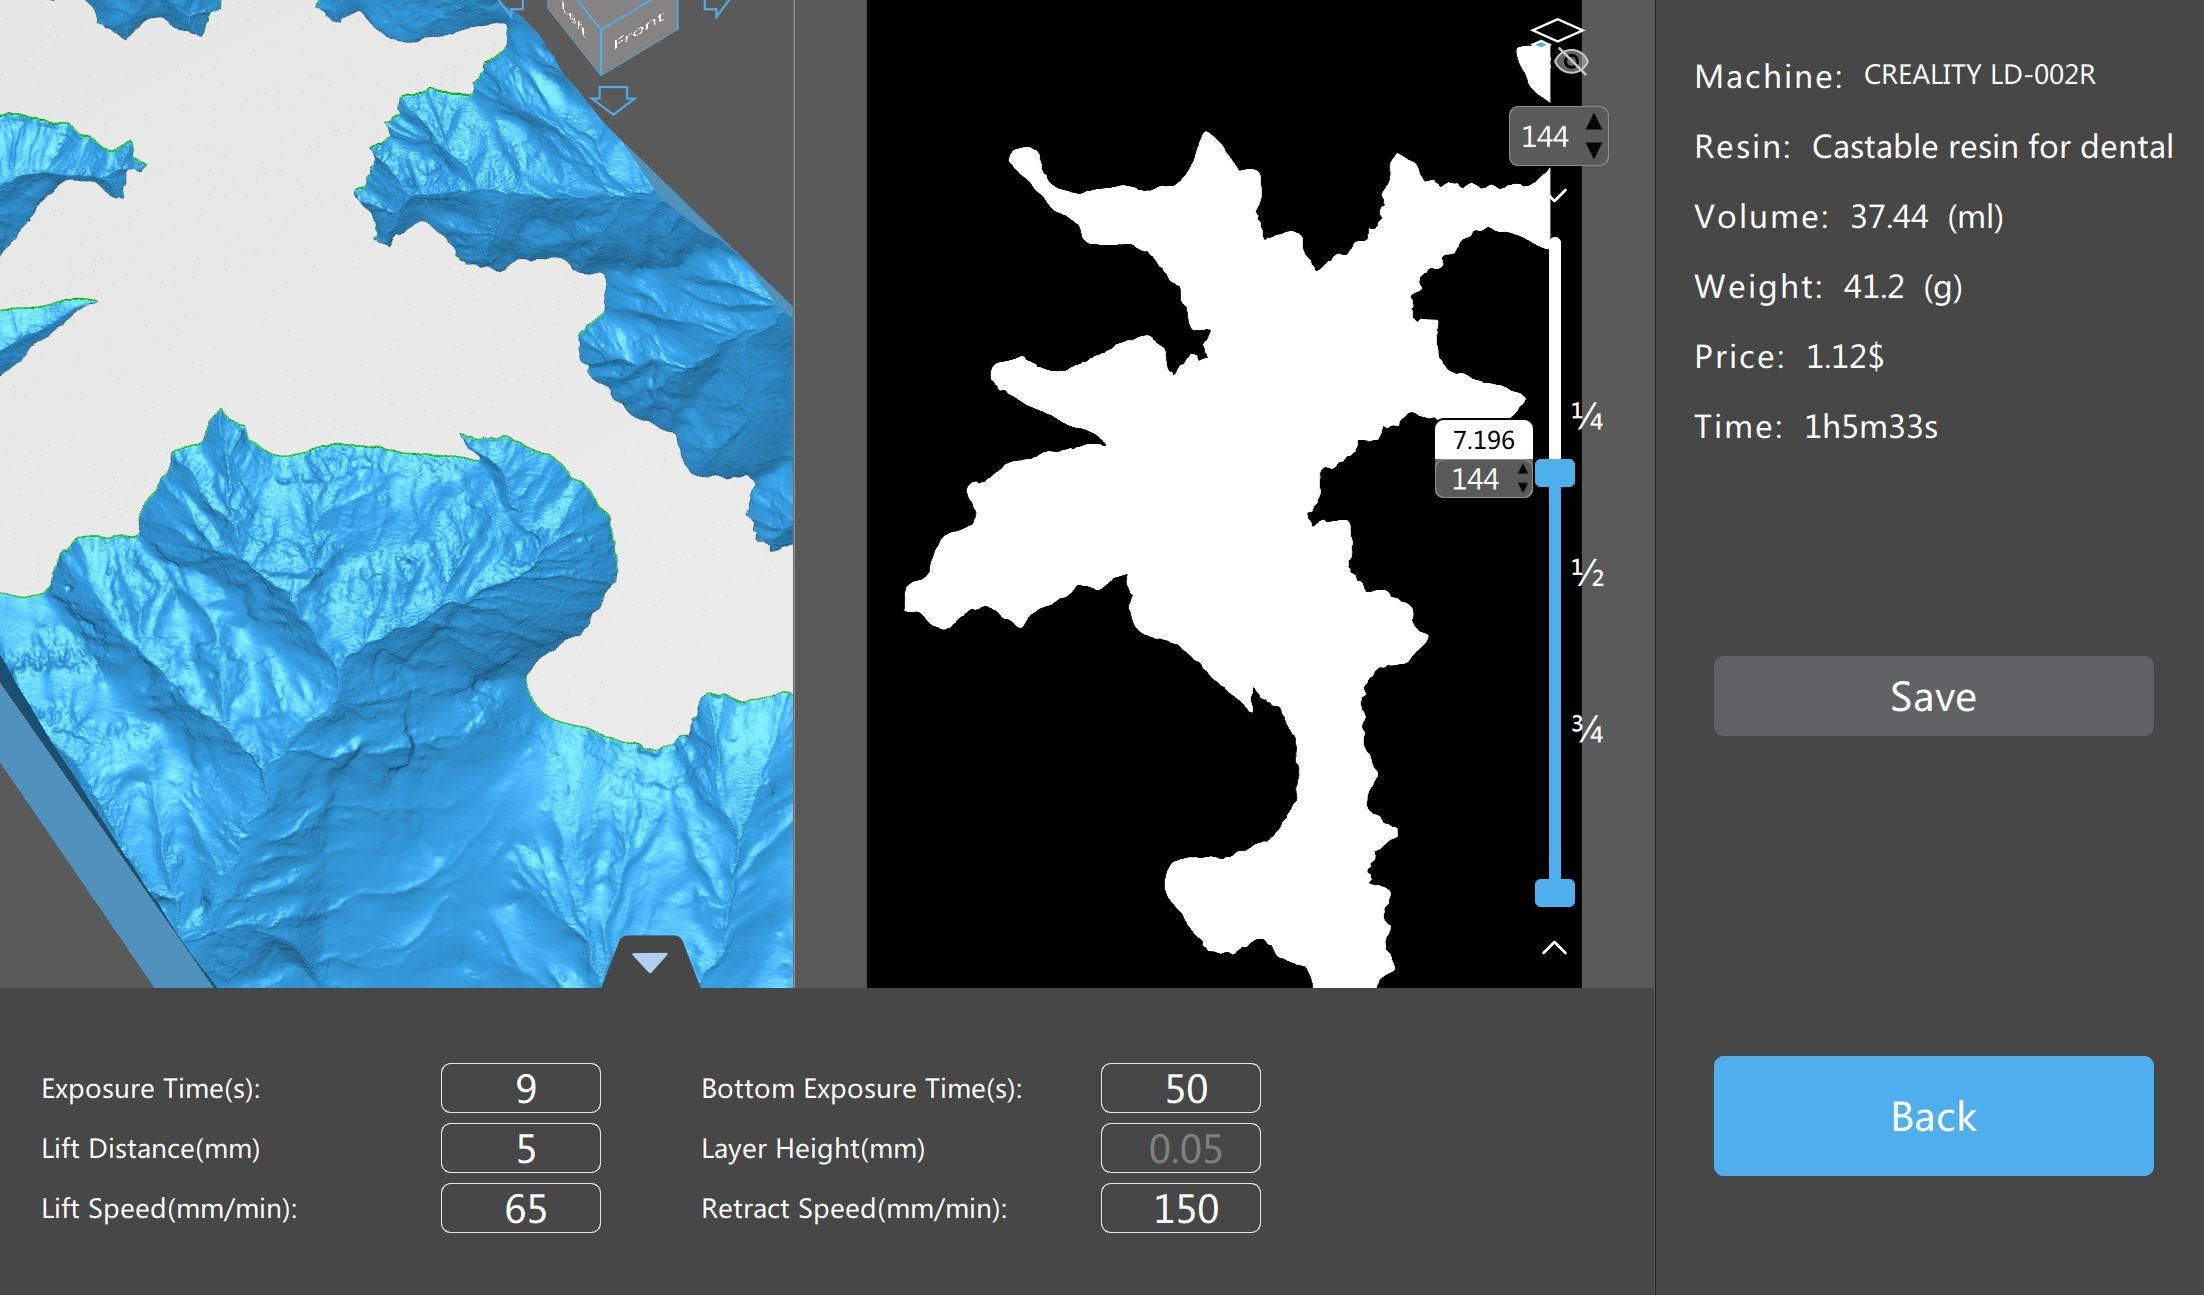Save the sliced file
The image size is (2204, 1295).
(x=1932, y=696)
